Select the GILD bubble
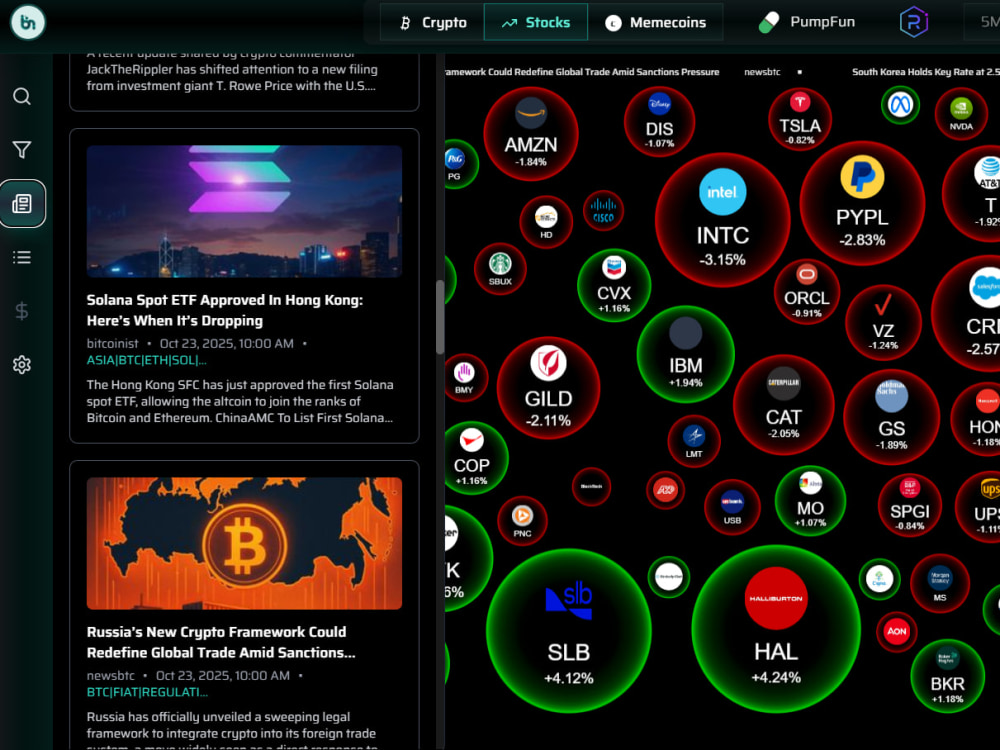This screenshot has height=750, width=1000. pyautogui.click(x=548, y=388)
